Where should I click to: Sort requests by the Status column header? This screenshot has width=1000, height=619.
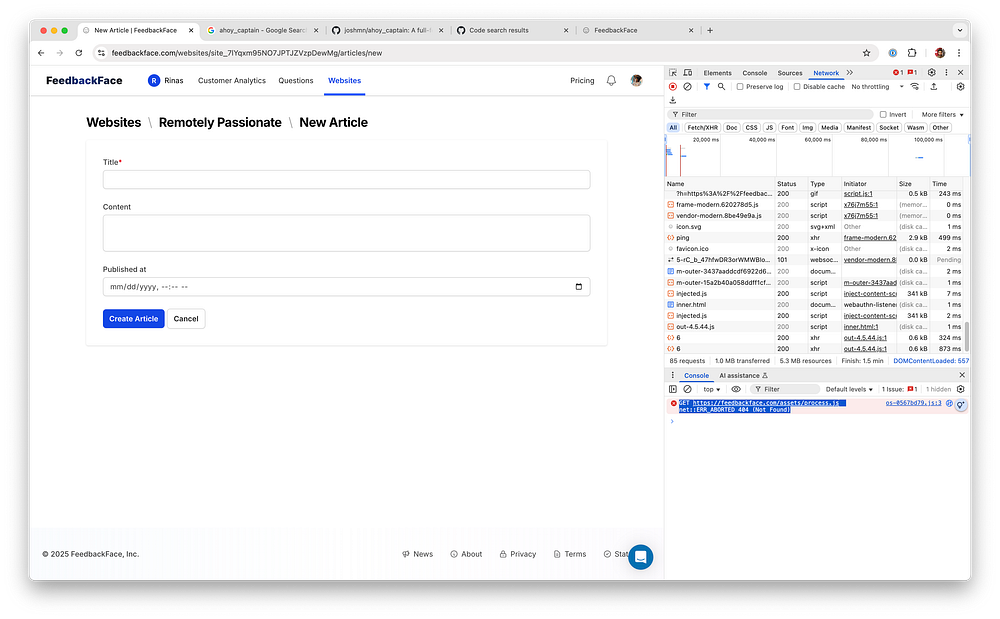(x=791, y=184)
